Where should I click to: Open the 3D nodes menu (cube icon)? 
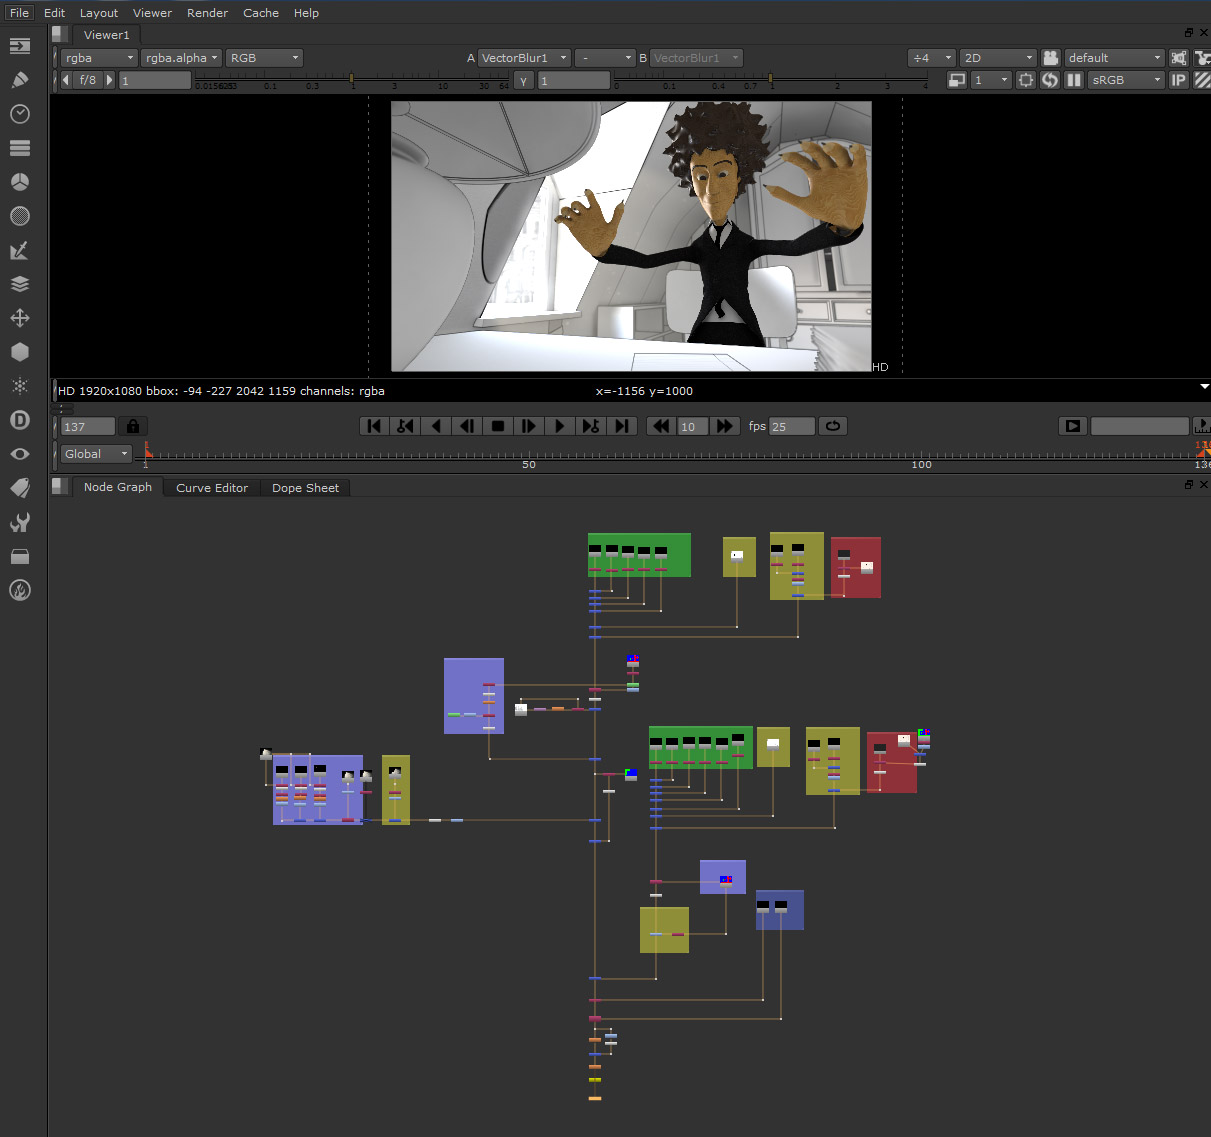[x=20, y=352]
